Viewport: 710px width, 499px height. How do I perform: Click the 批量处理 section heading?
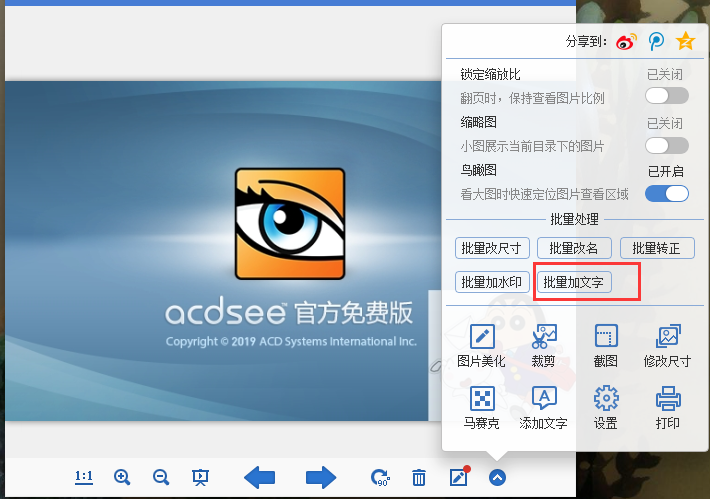[574, 220]
